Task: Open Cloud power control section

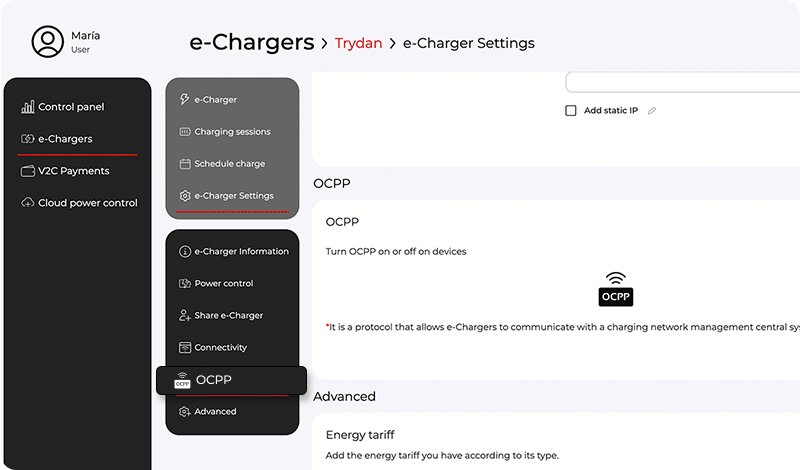Action: coord(87,203)
